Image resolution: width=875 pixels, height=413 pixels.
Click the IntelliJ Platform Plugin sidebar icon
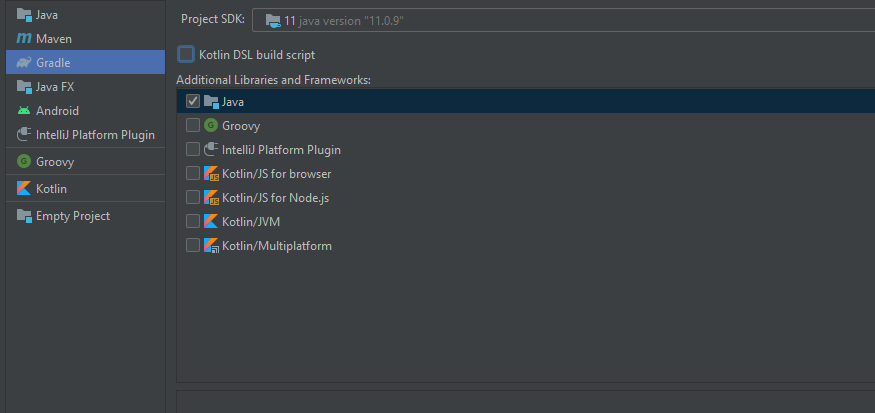click(x=24, y=135)
